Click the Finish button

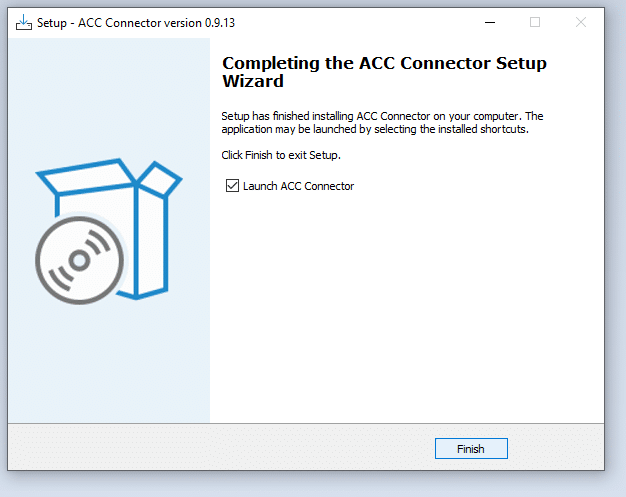(471, 449)
